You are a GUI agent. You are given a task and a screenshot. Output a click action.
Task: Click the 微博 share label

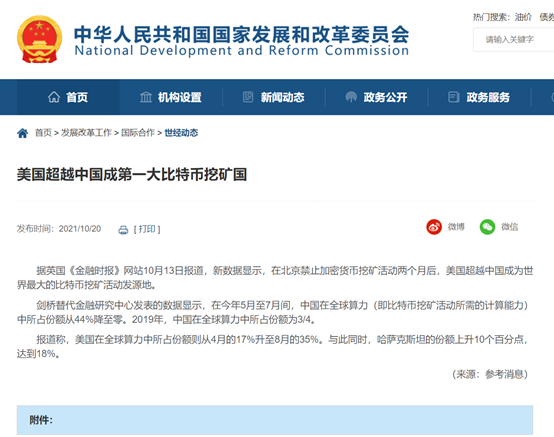point(456,227)
